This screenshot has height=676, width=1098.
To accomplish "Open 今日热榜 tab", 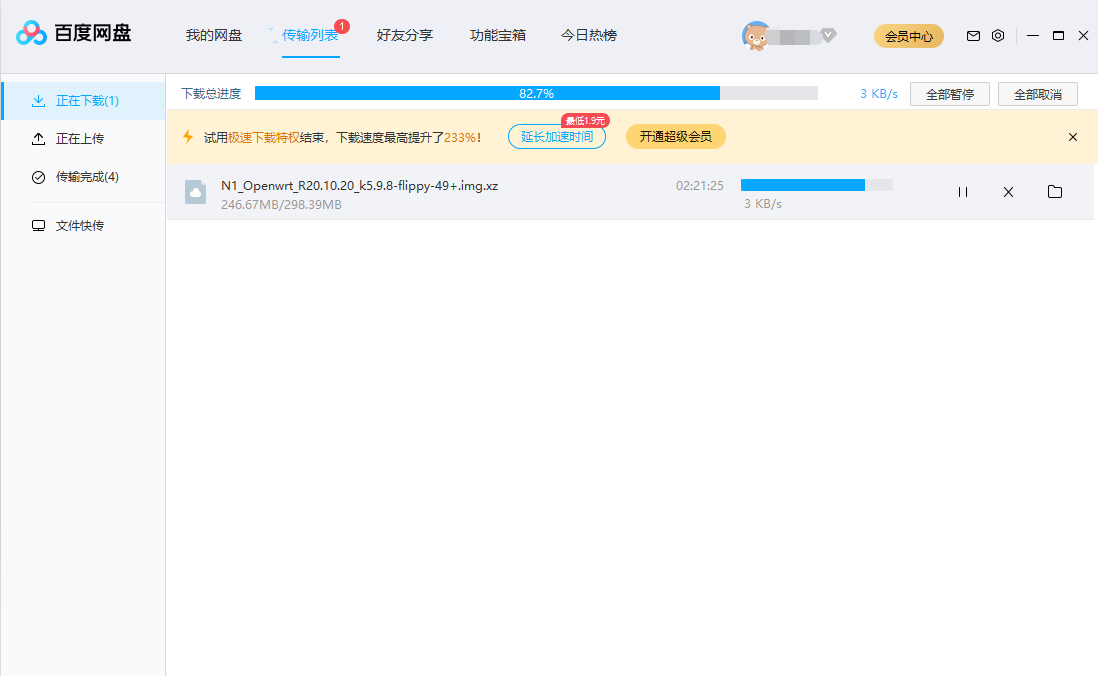I will (x=589, y=35).
